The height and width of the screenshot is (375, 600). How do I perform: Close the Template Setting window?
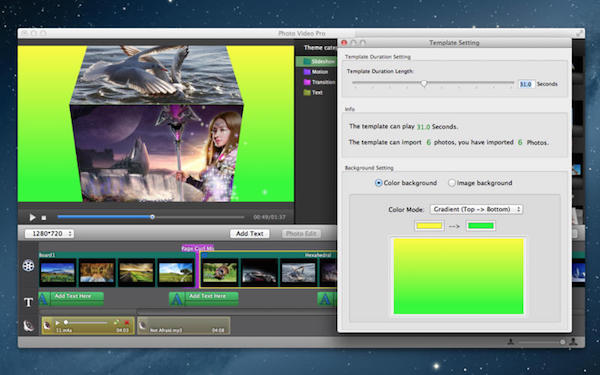pos(344,43)
